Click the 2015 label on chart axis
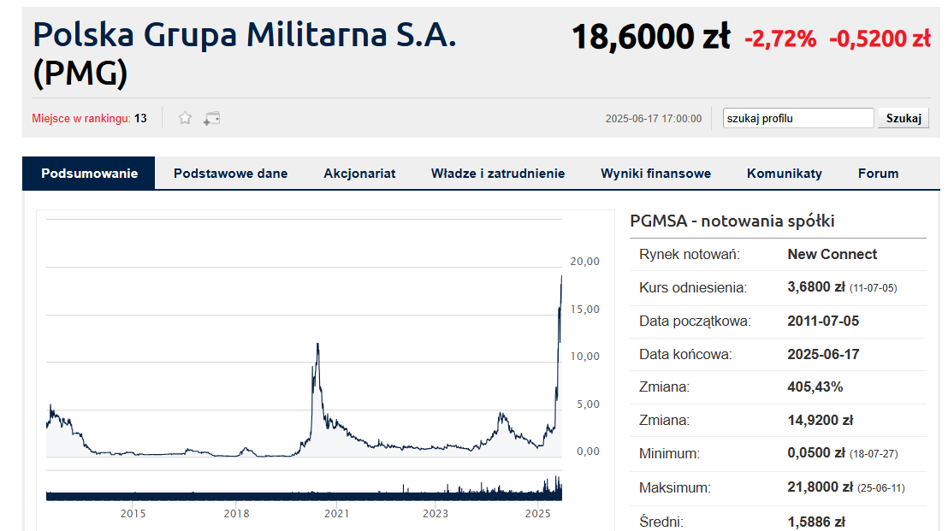This screenshot has height=531, width=948. 133,513
